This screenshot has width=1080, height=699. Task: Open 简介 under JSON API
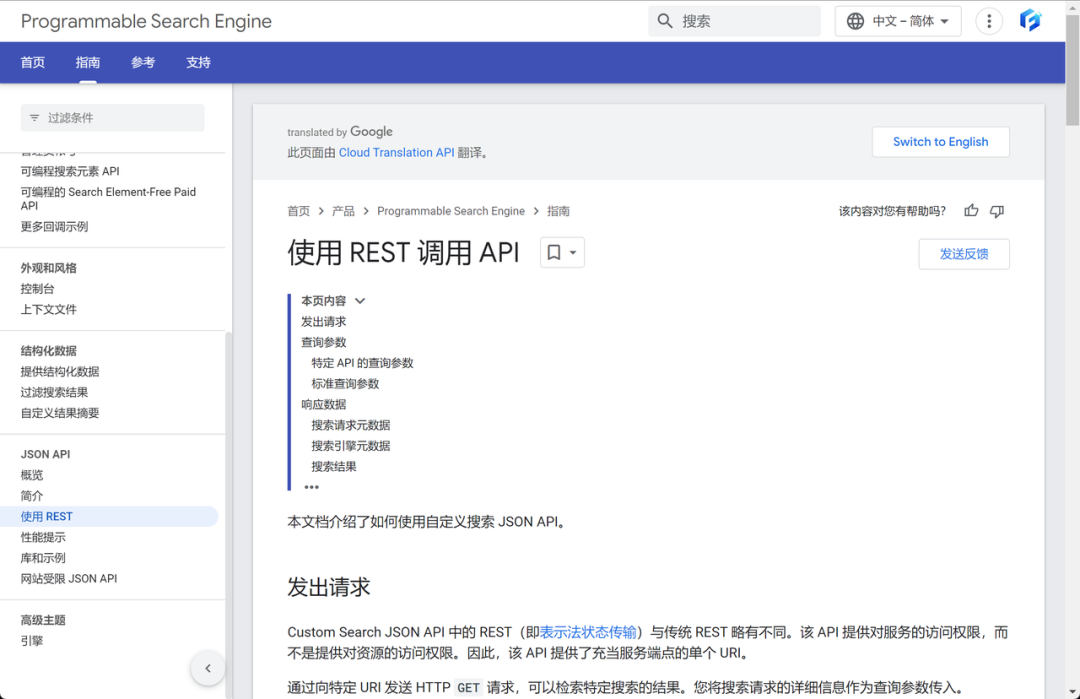(32, 495)
